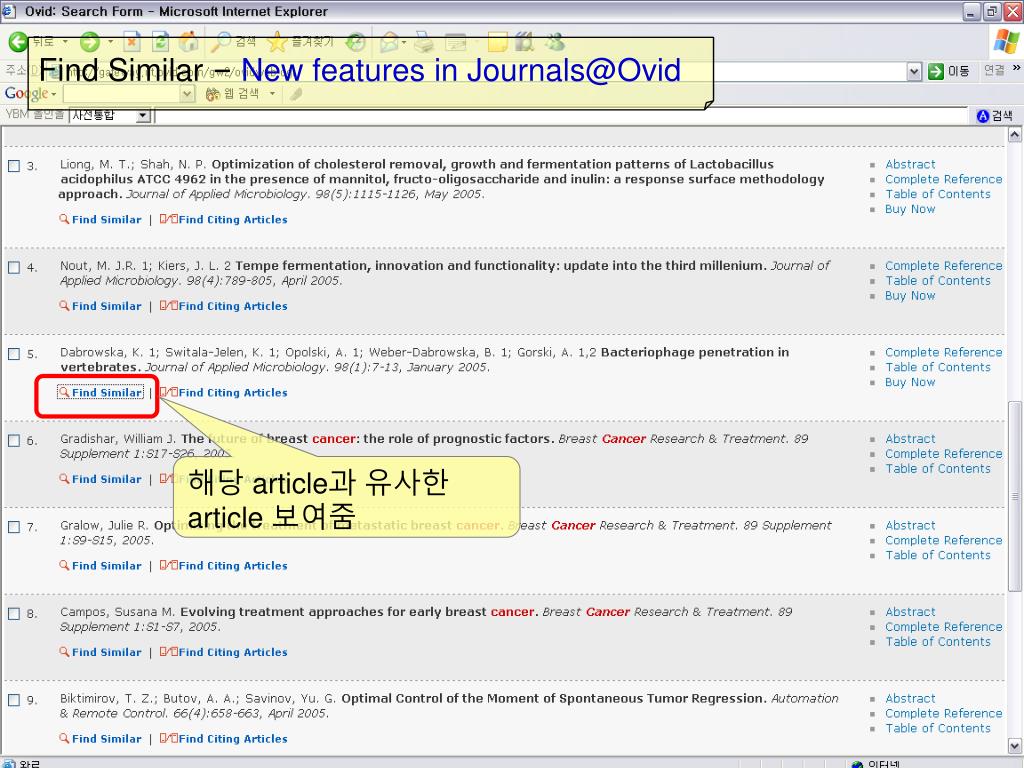Expand the YBM dictionary type dropdown
The width and height of the screenshot is (1024, 768).
pyautogui.click(x=143, y=116)
